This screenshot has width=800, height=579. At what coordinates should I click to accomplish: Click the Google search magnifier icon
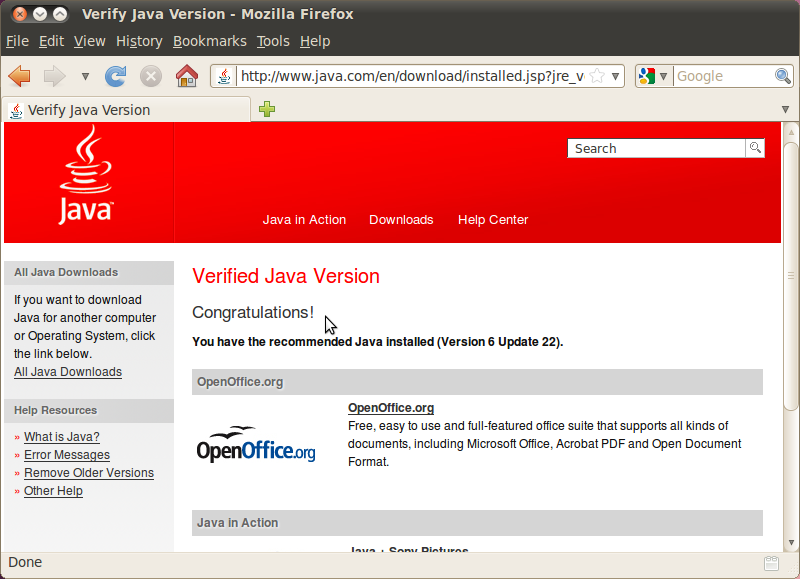click(x=783, y=77)
